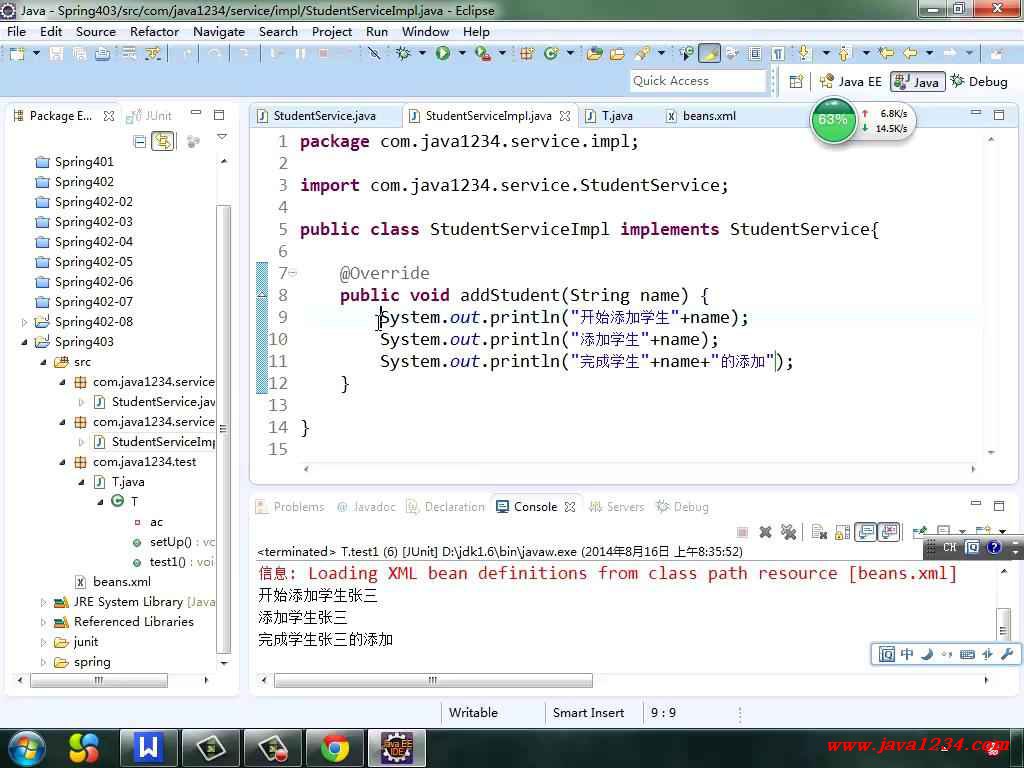Click the Skip All Breakpoints icon
The image size is (1024, 768).
click(374, 54)
